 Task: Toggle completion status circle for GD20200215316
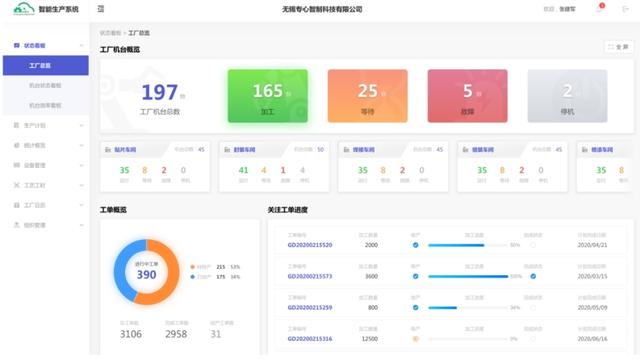[533, 339]
